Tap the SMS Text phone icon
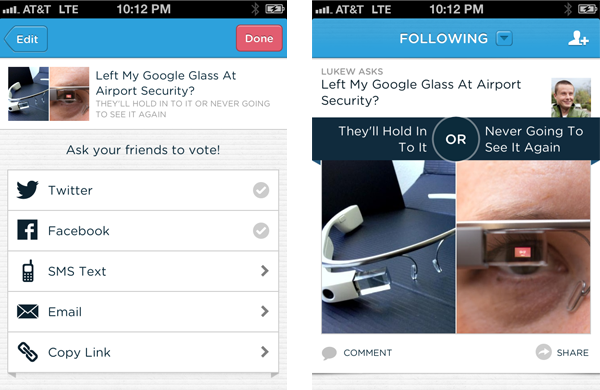Viewport: 600px width, 390px height. point(28,271)
